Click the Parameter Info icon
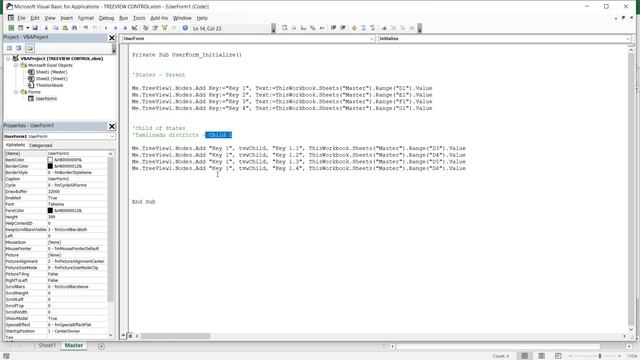 313,28
